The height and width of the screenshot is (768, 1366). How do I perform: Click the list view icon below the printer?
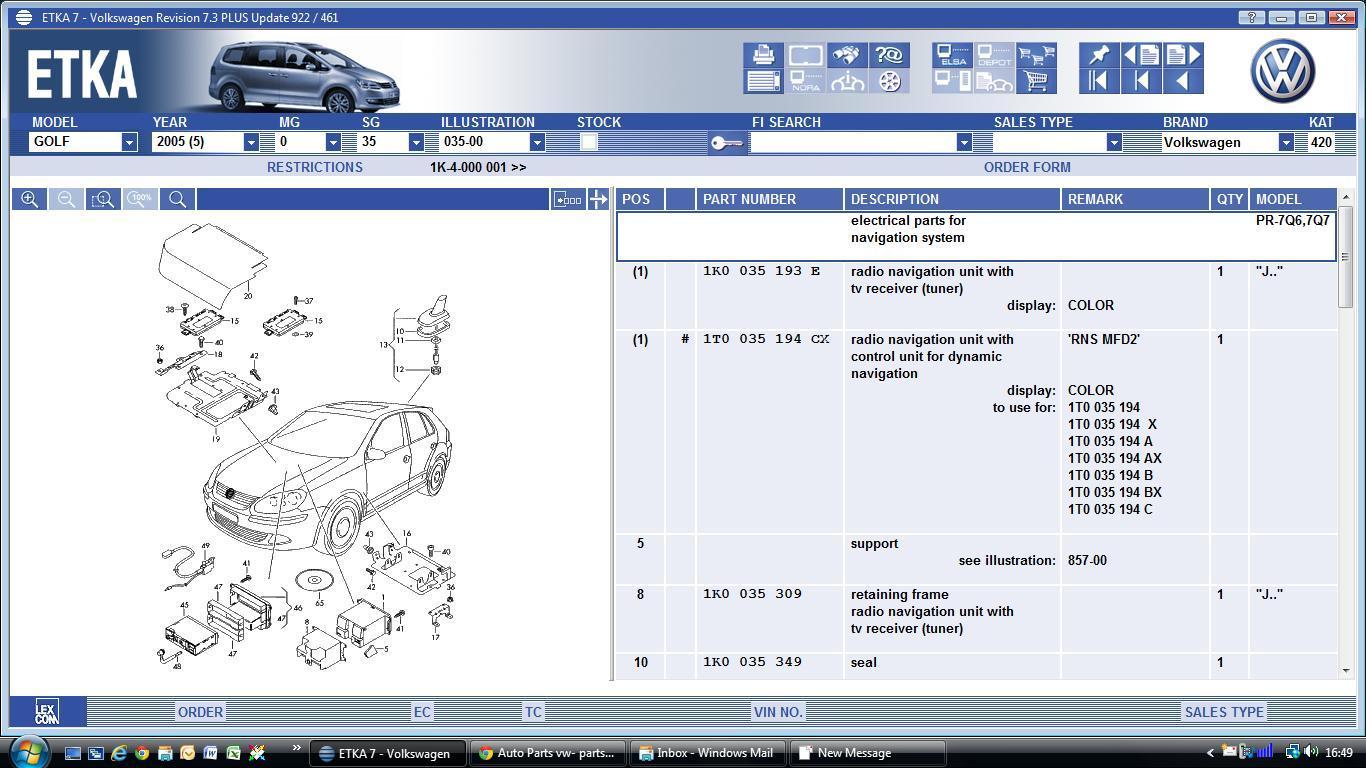click(764, 82)
